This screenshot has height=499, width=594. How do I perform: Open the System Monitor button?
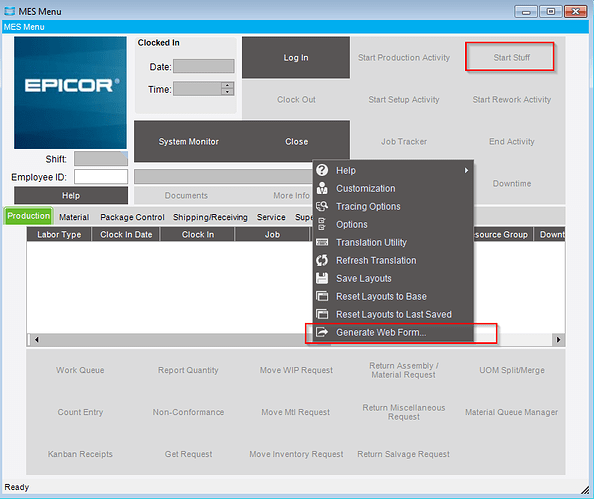coord(188,141)
